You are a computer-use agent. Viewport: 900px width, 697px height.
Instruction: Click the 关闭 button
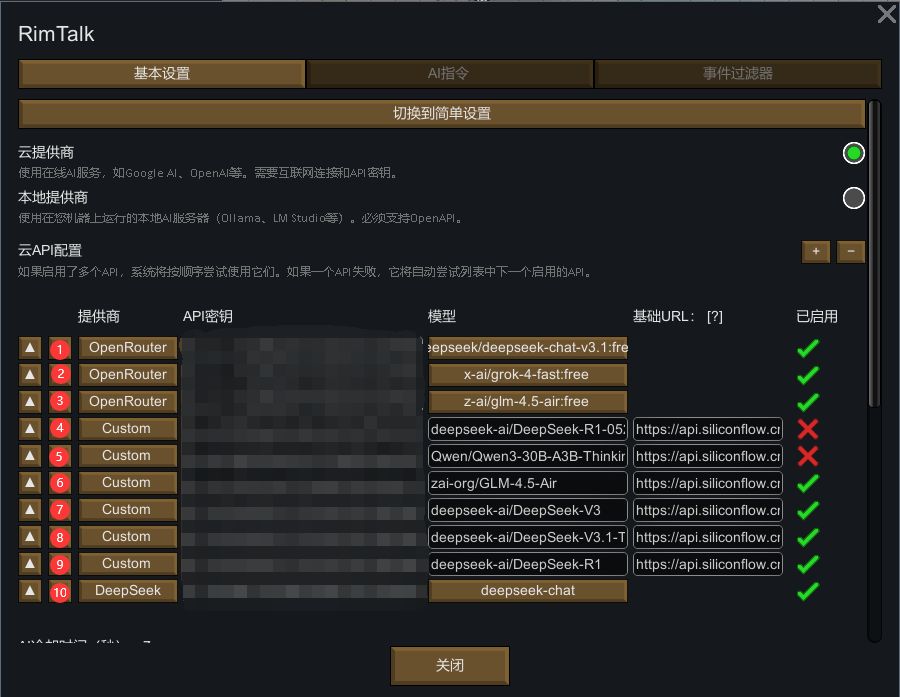point(449,666)
